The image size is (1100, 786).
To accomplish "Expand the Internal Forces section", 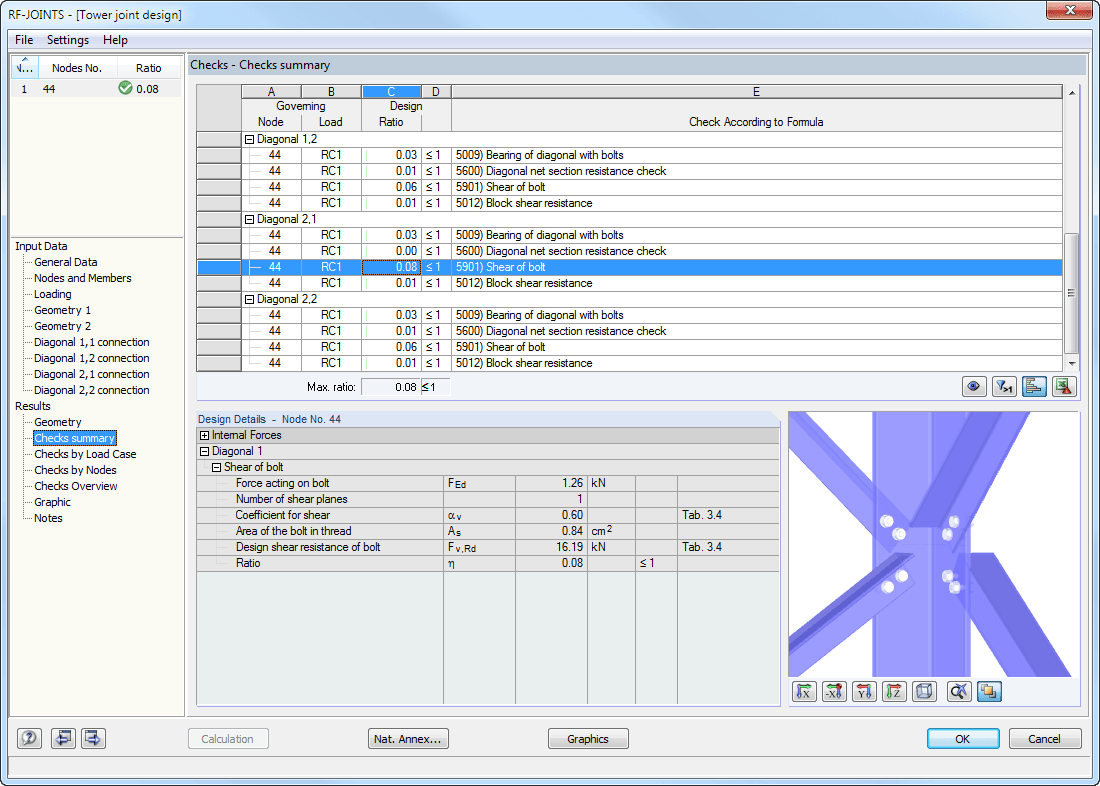I will 205,436.
